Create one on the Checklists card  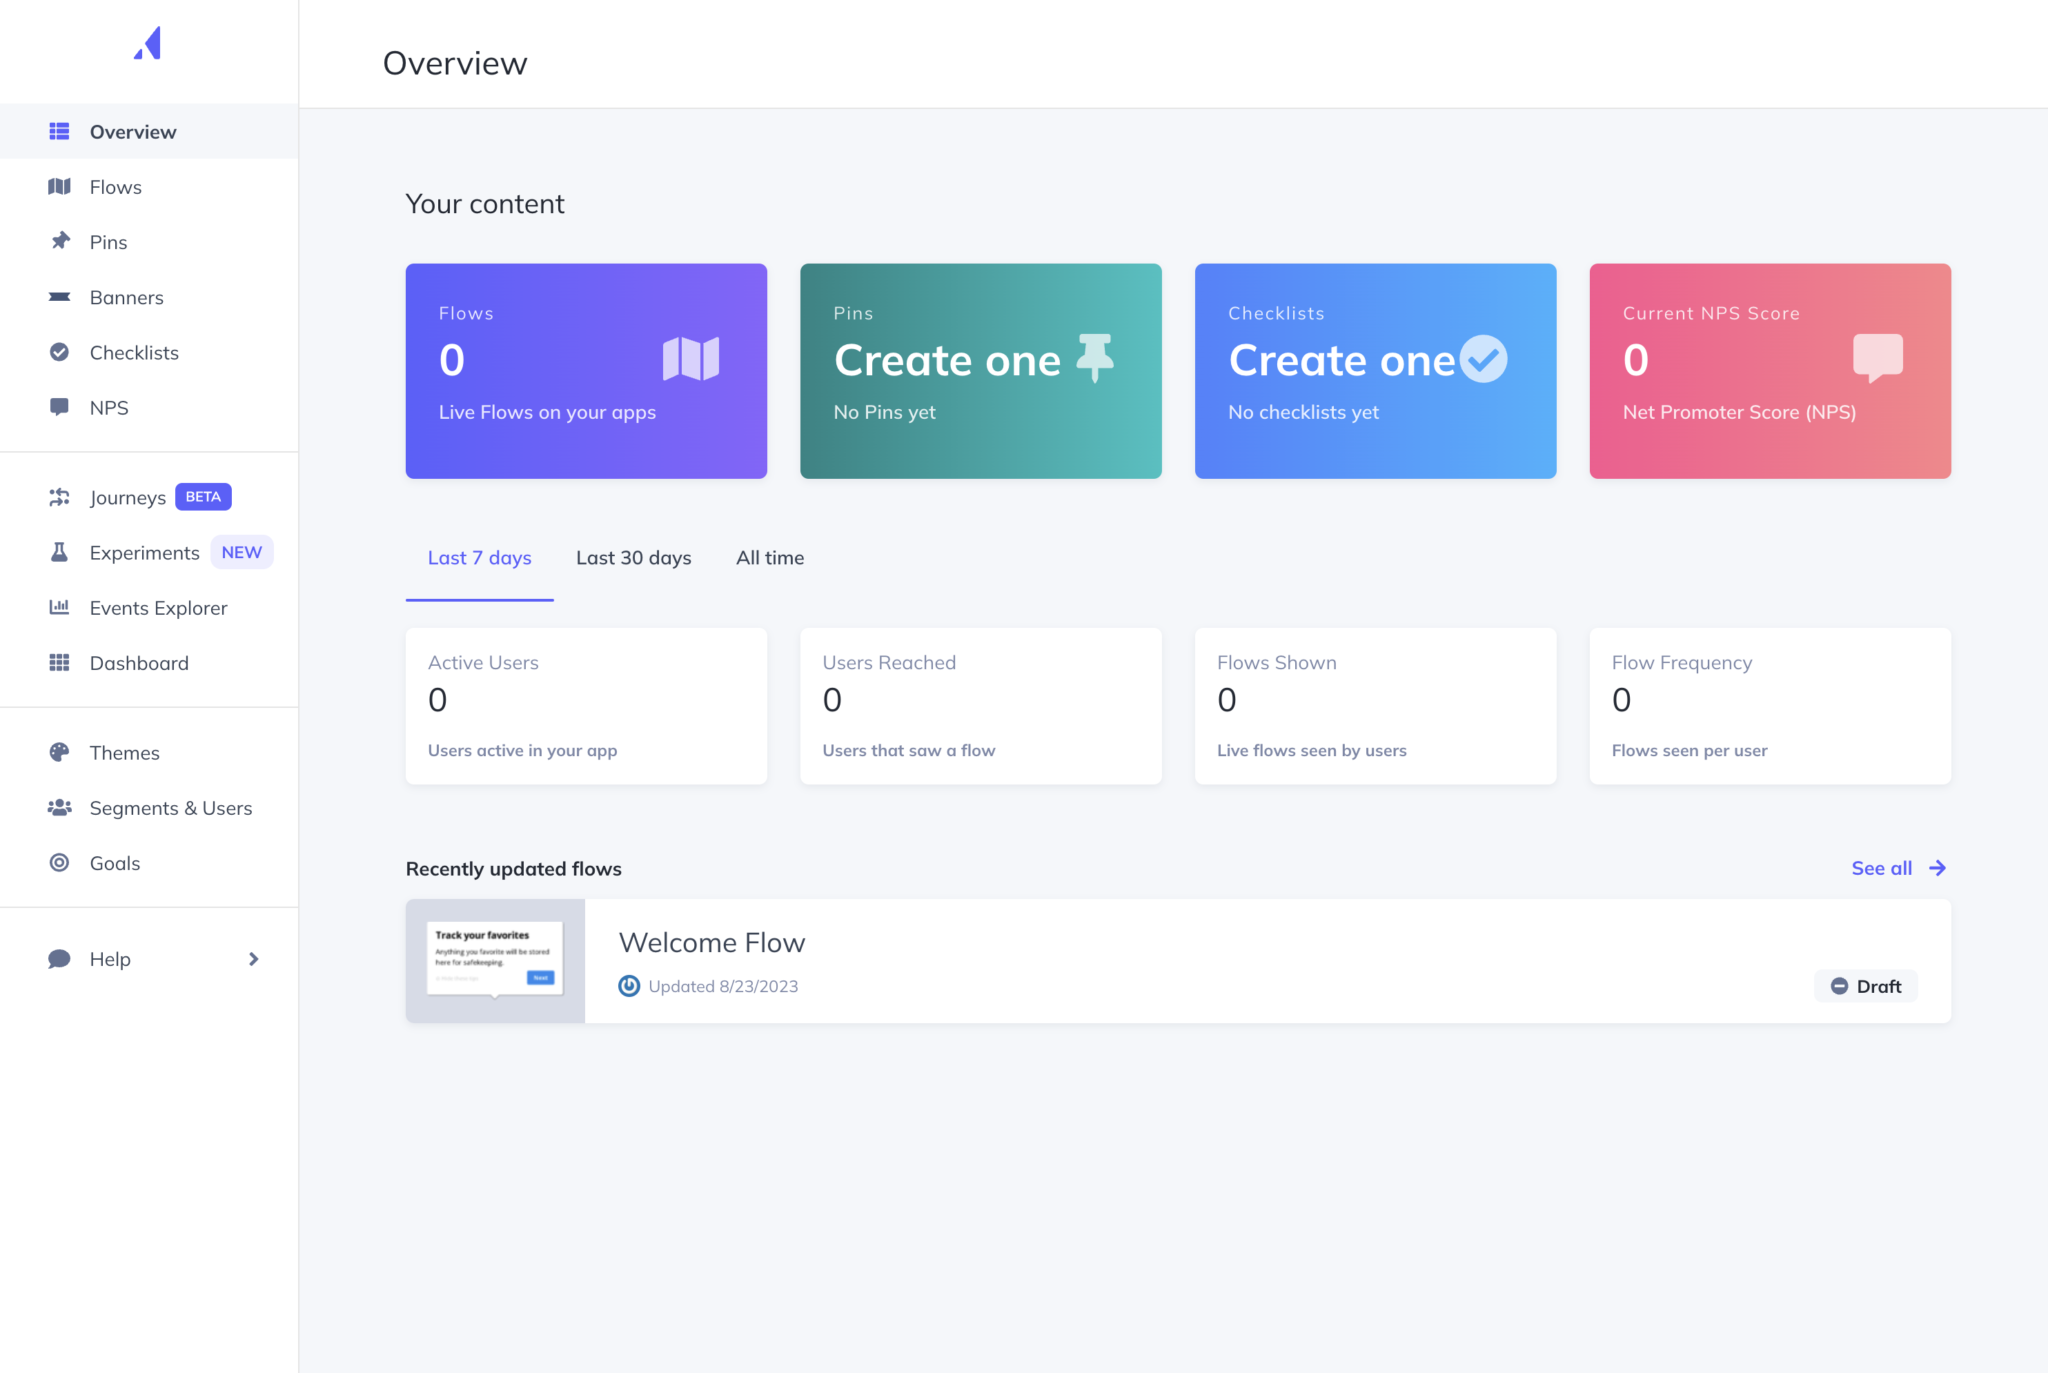point(1340,360)
